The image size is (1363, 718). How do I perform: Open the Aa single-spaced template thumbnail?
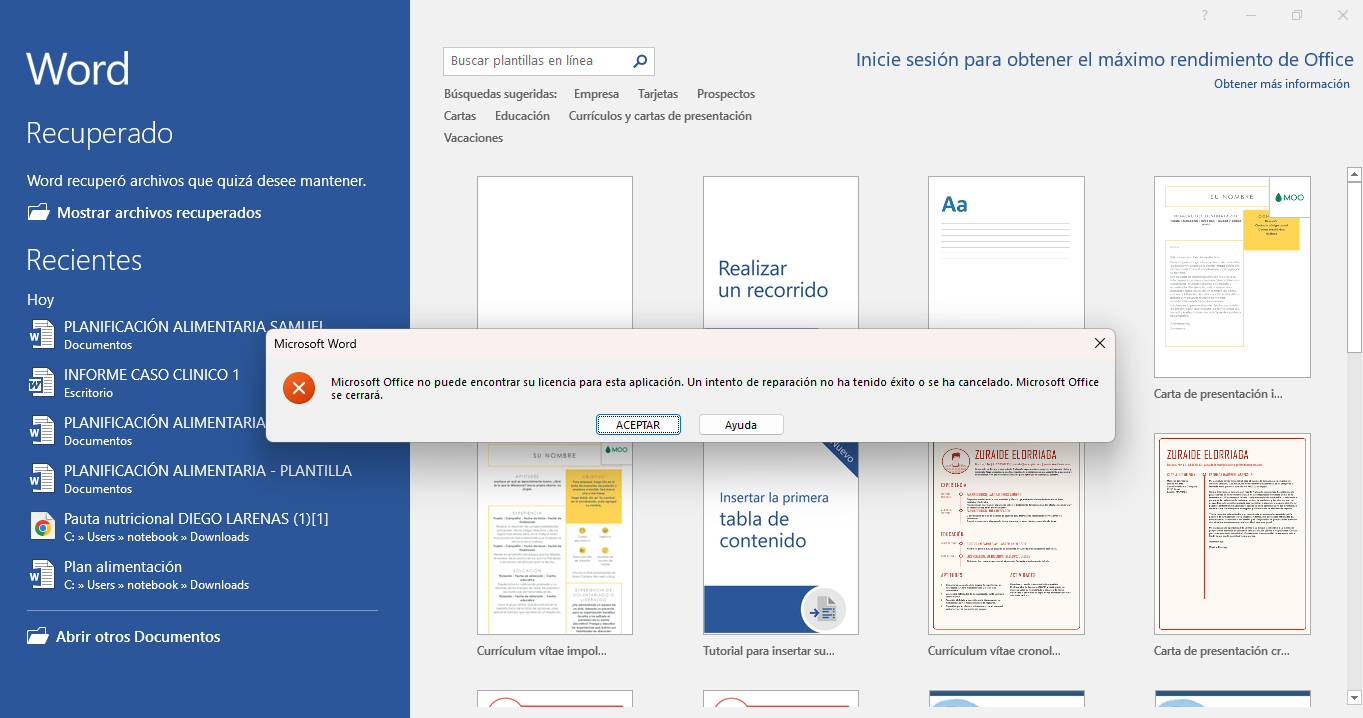(x=1006, y=254)
